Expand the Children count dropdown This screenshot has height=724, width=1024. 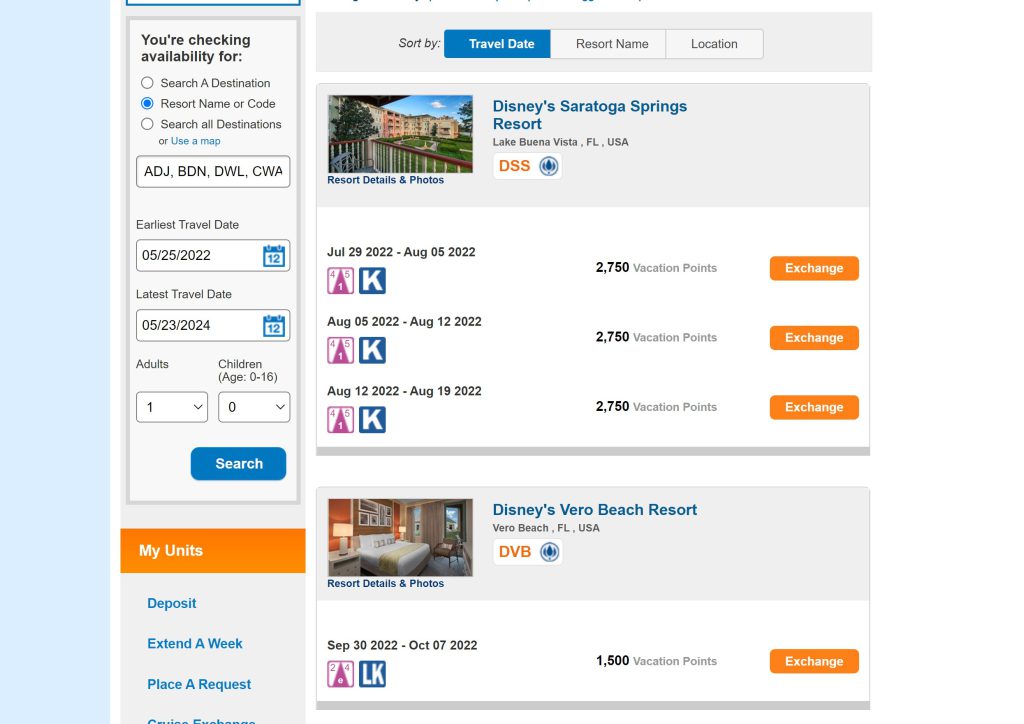tap(253, 407)
